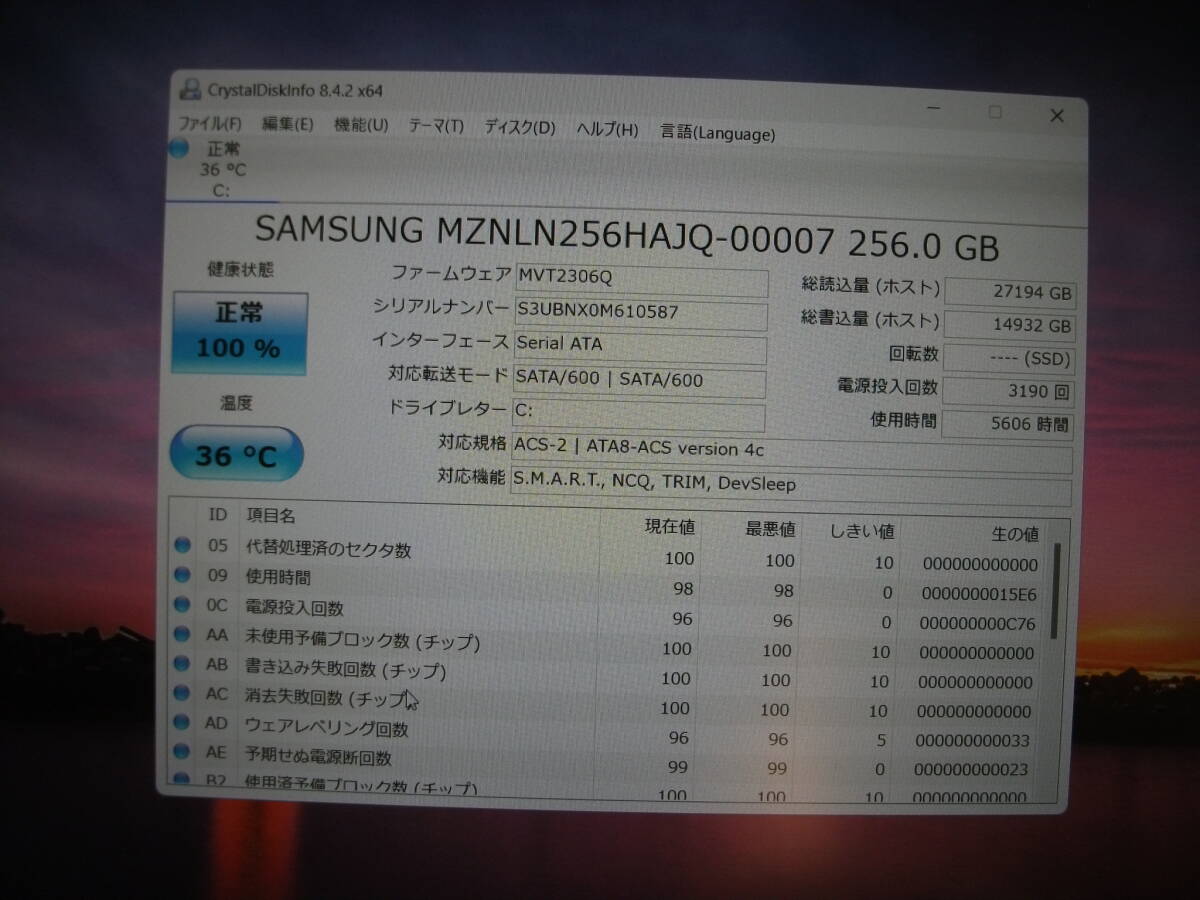Click the CrystalDiskInfo title bar app icon
Viewport: 1200px width, 900px height.
(189, 89)
